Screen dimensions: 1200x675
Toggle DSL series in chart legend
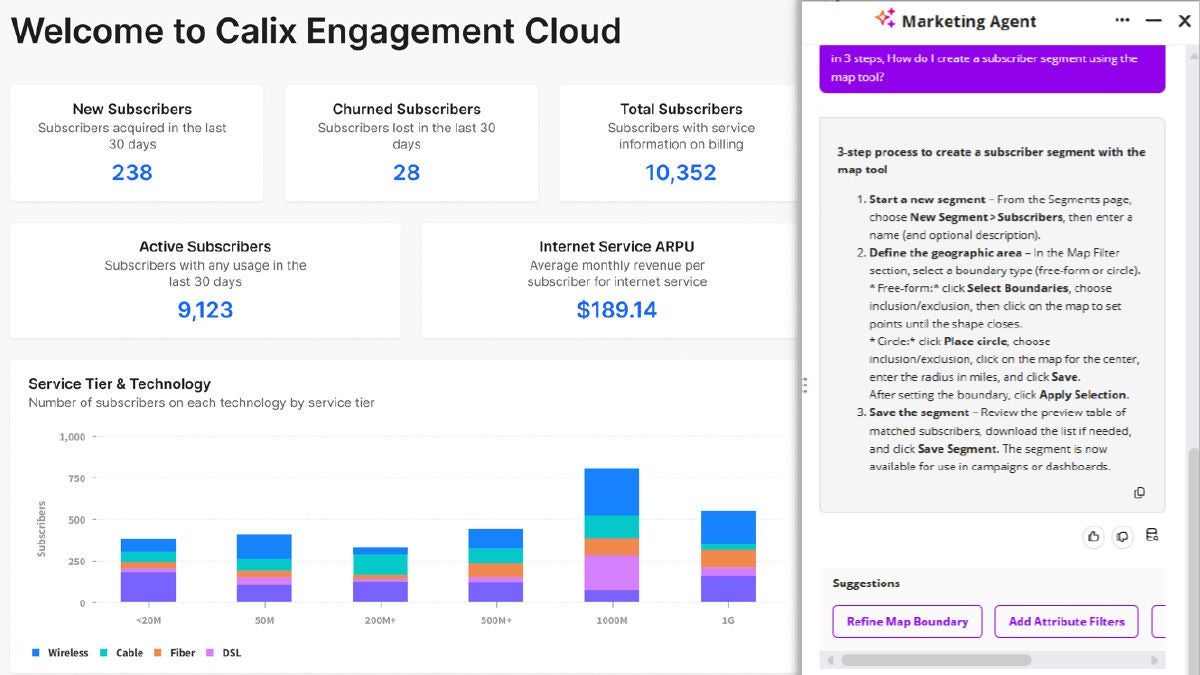(224, 653)
